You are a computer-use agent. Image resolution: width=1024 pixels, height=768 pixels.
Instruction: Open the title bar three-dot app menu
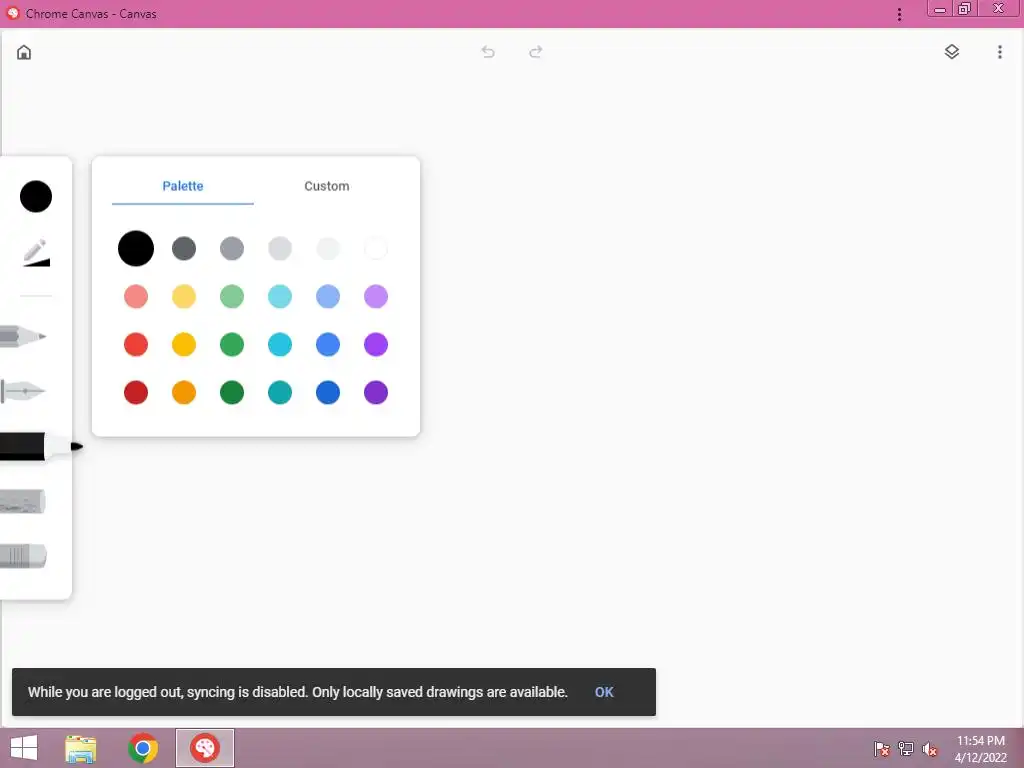(899, 14)
